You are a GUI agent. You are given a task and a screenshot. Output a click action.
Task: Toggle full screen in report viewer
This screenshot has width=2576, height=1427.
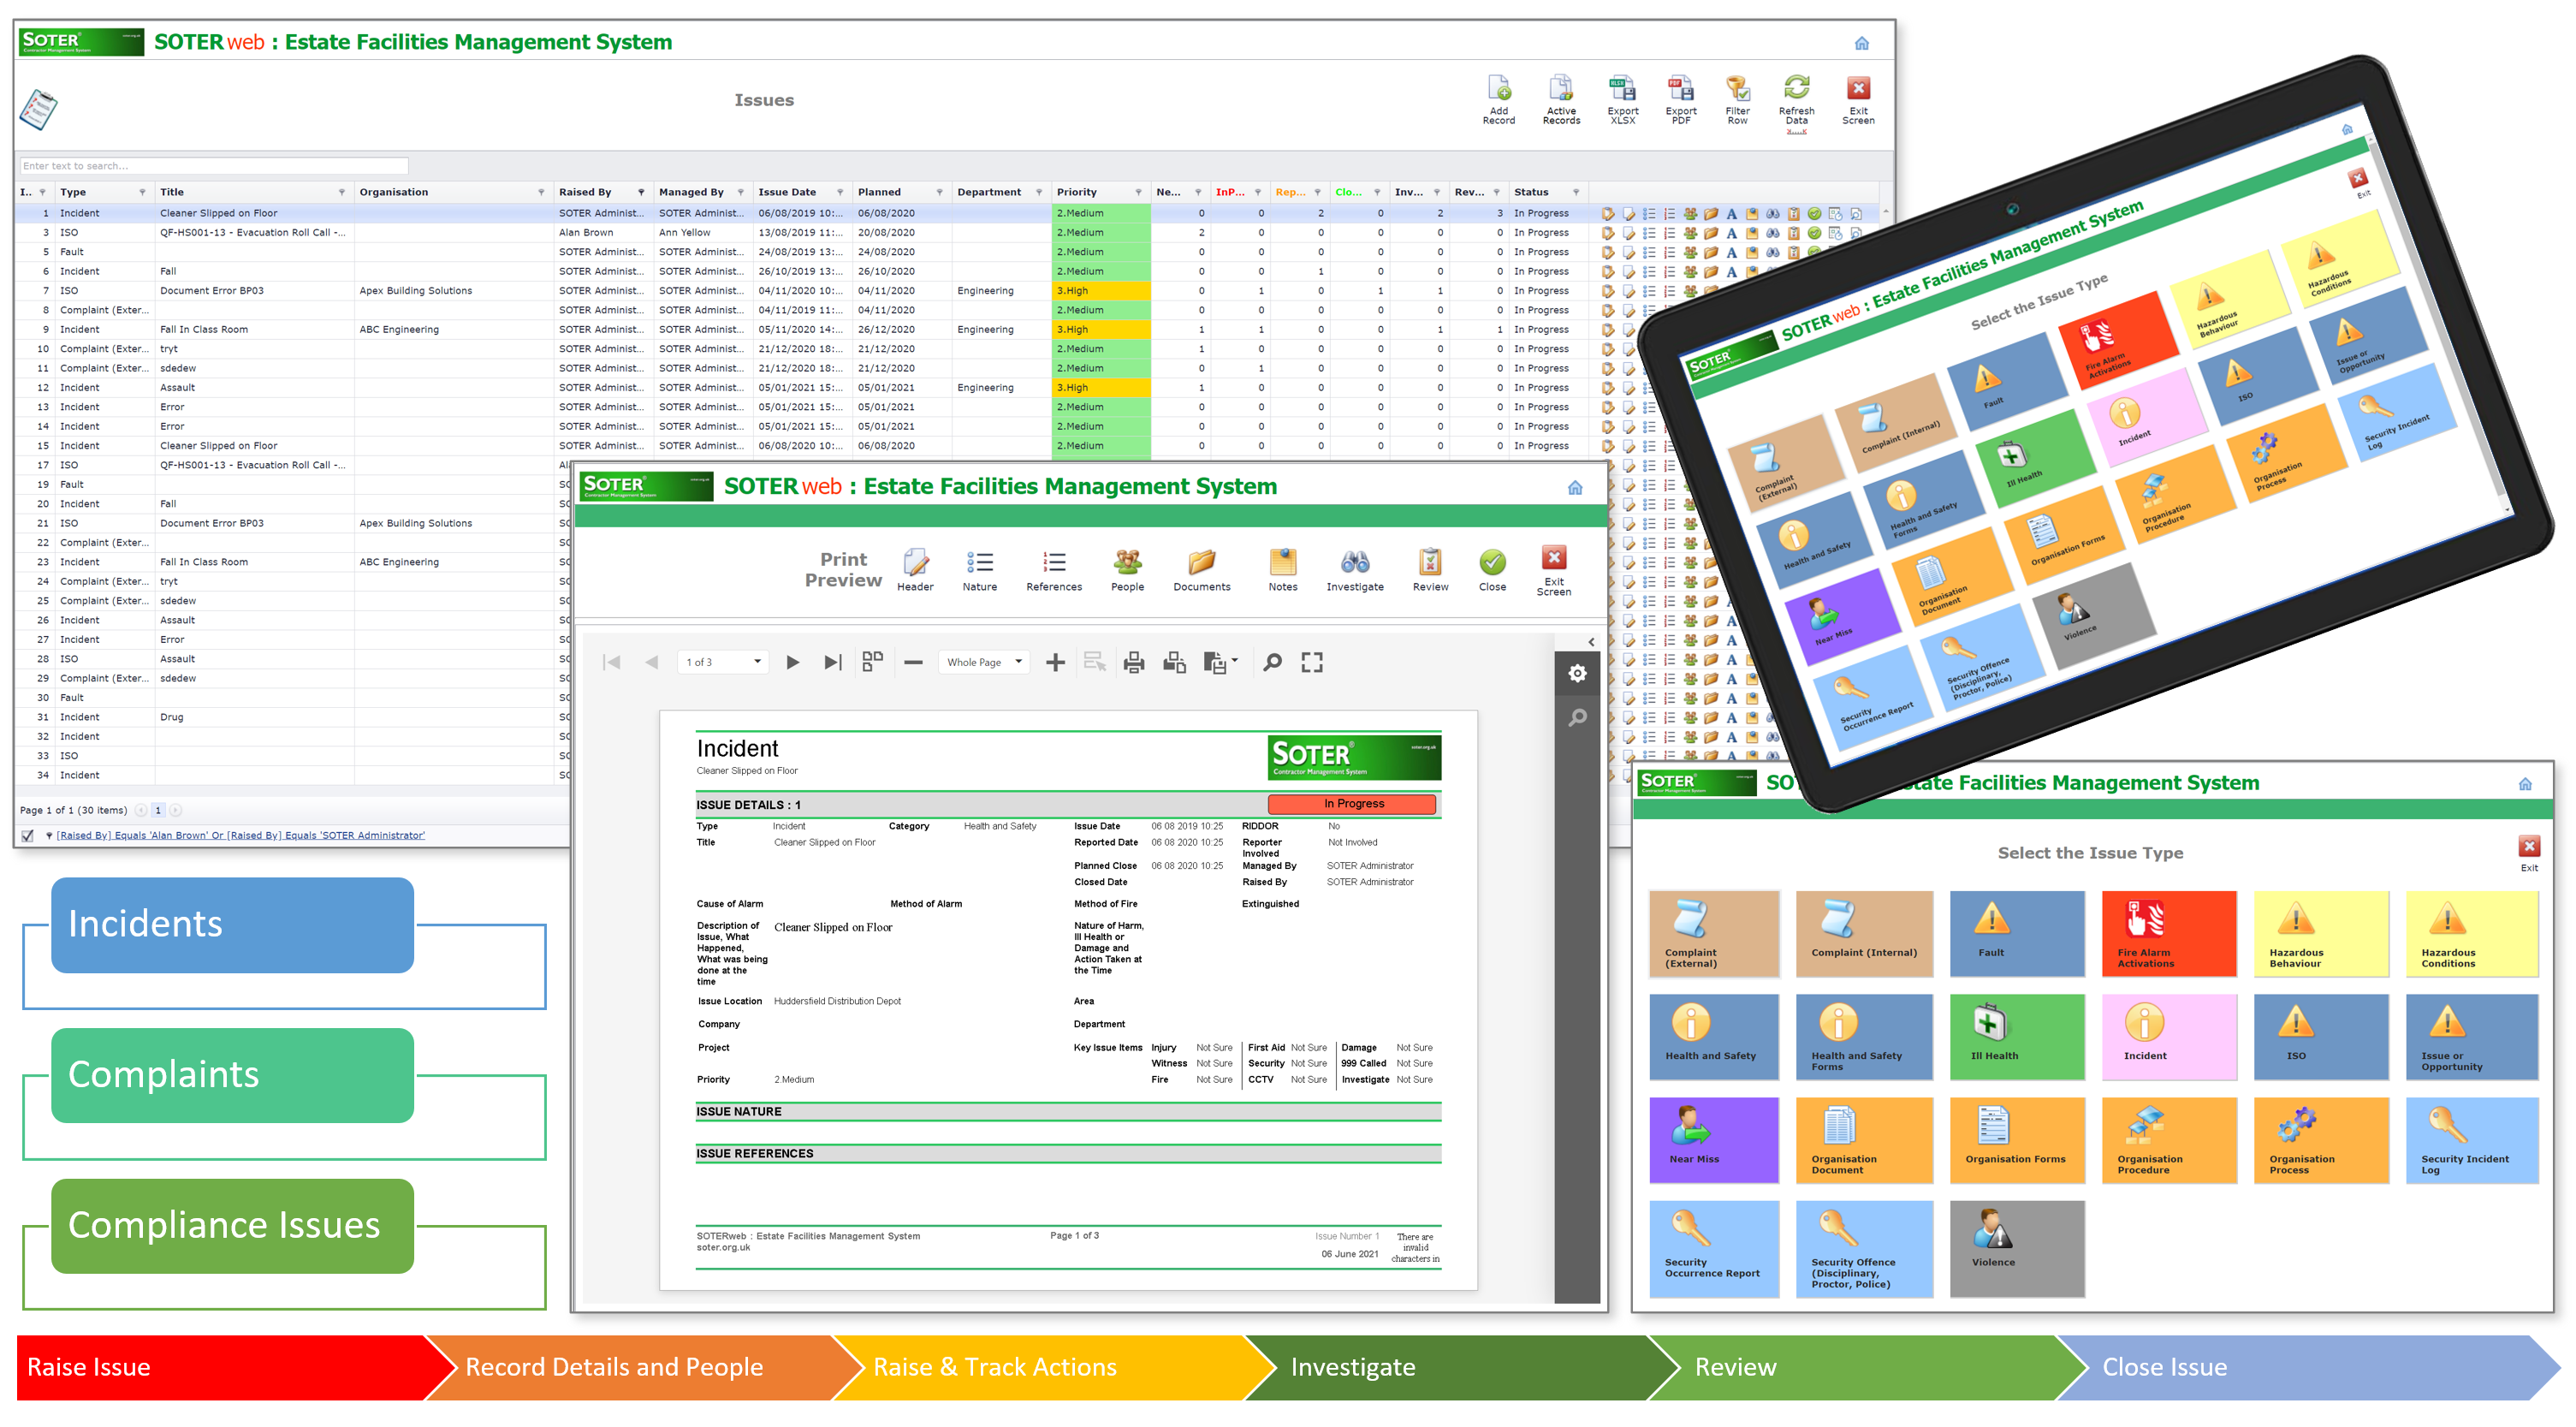(x=1312, y=662)
